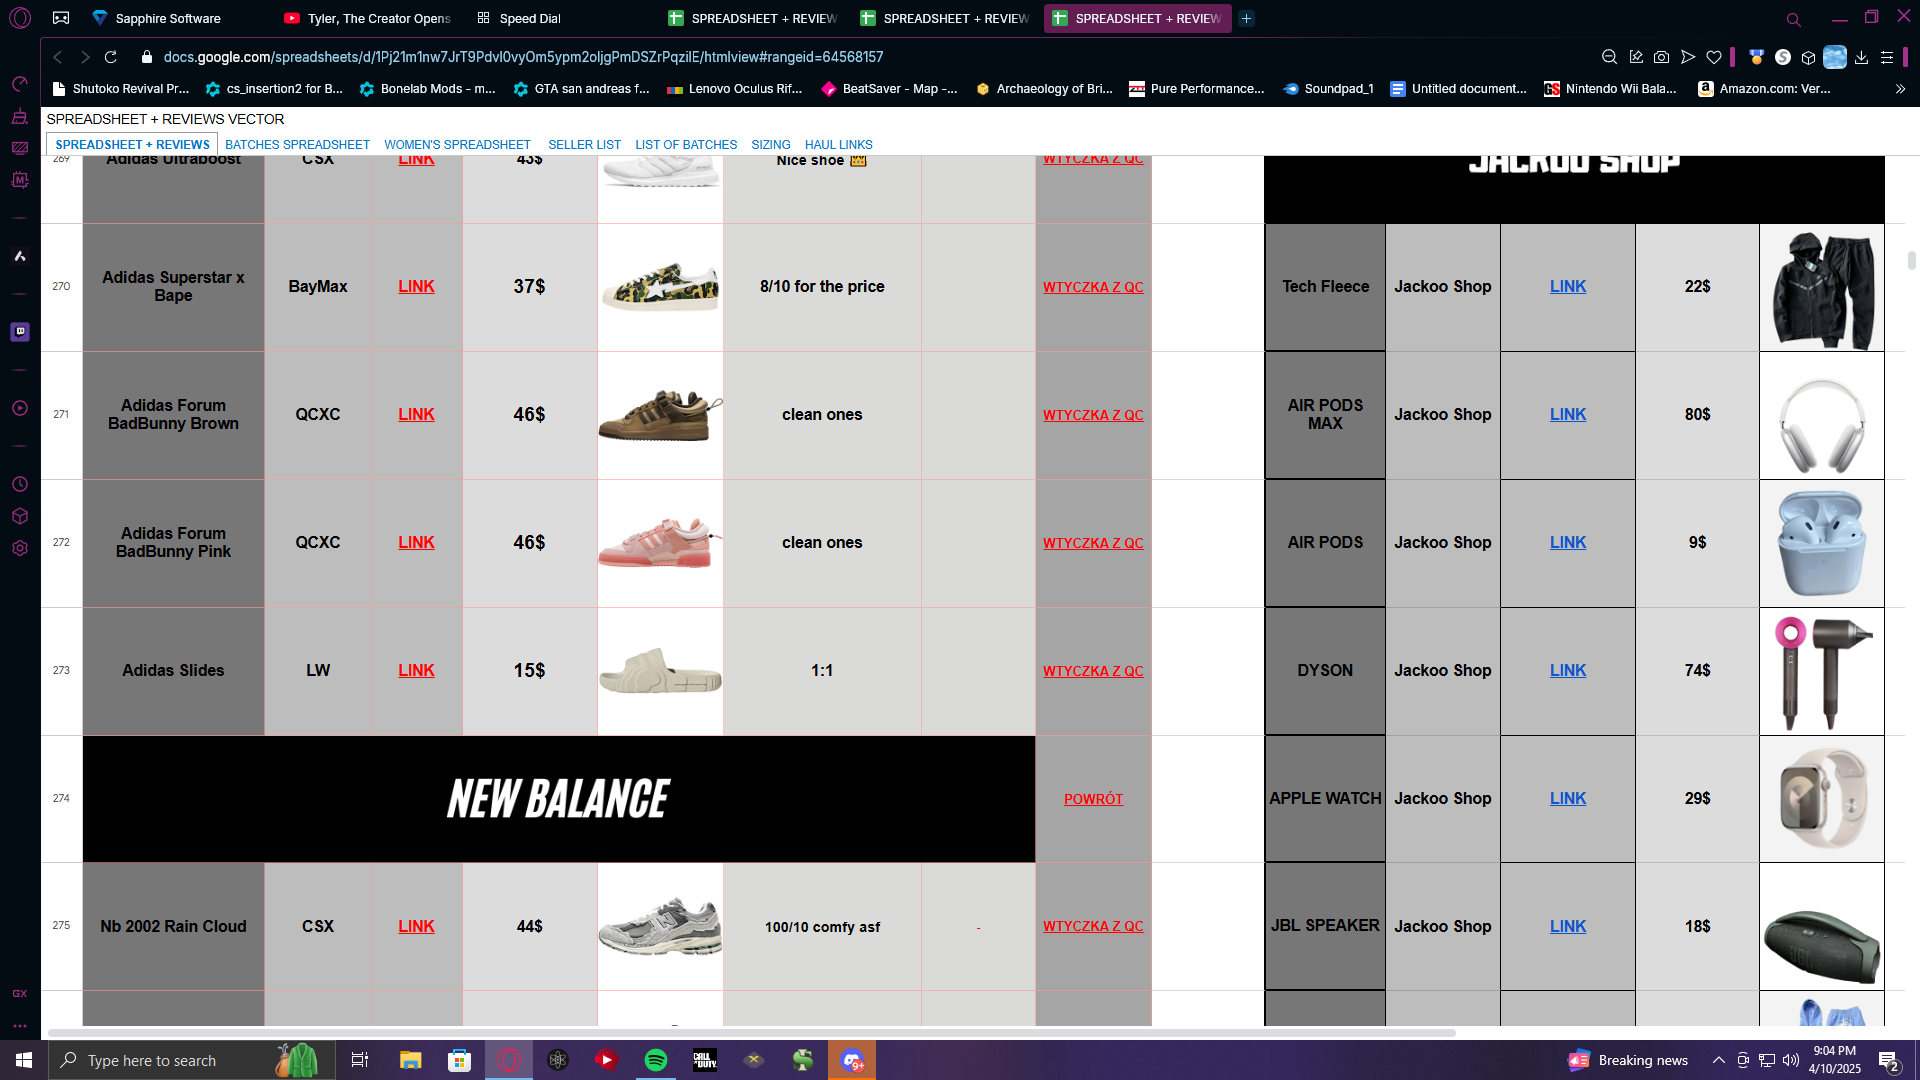
Task: Open search tabs magnifier icon
Action: point(1793,19)
